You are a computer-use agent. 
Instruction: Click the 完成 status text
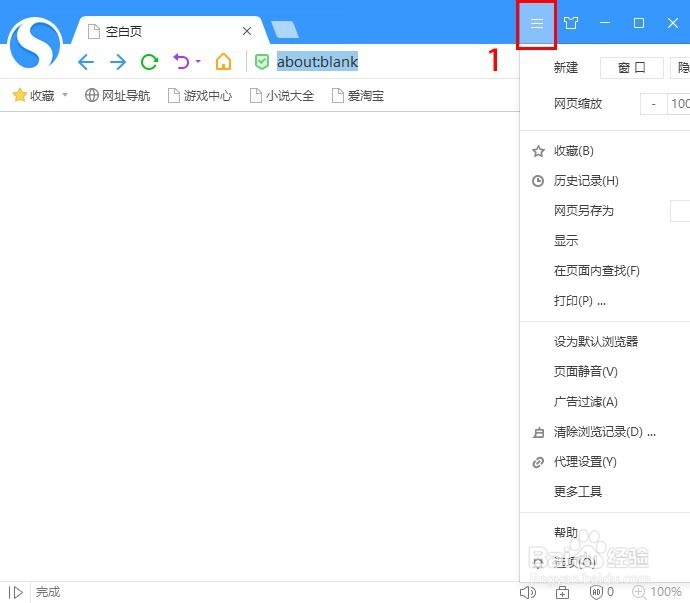point(48,592)
